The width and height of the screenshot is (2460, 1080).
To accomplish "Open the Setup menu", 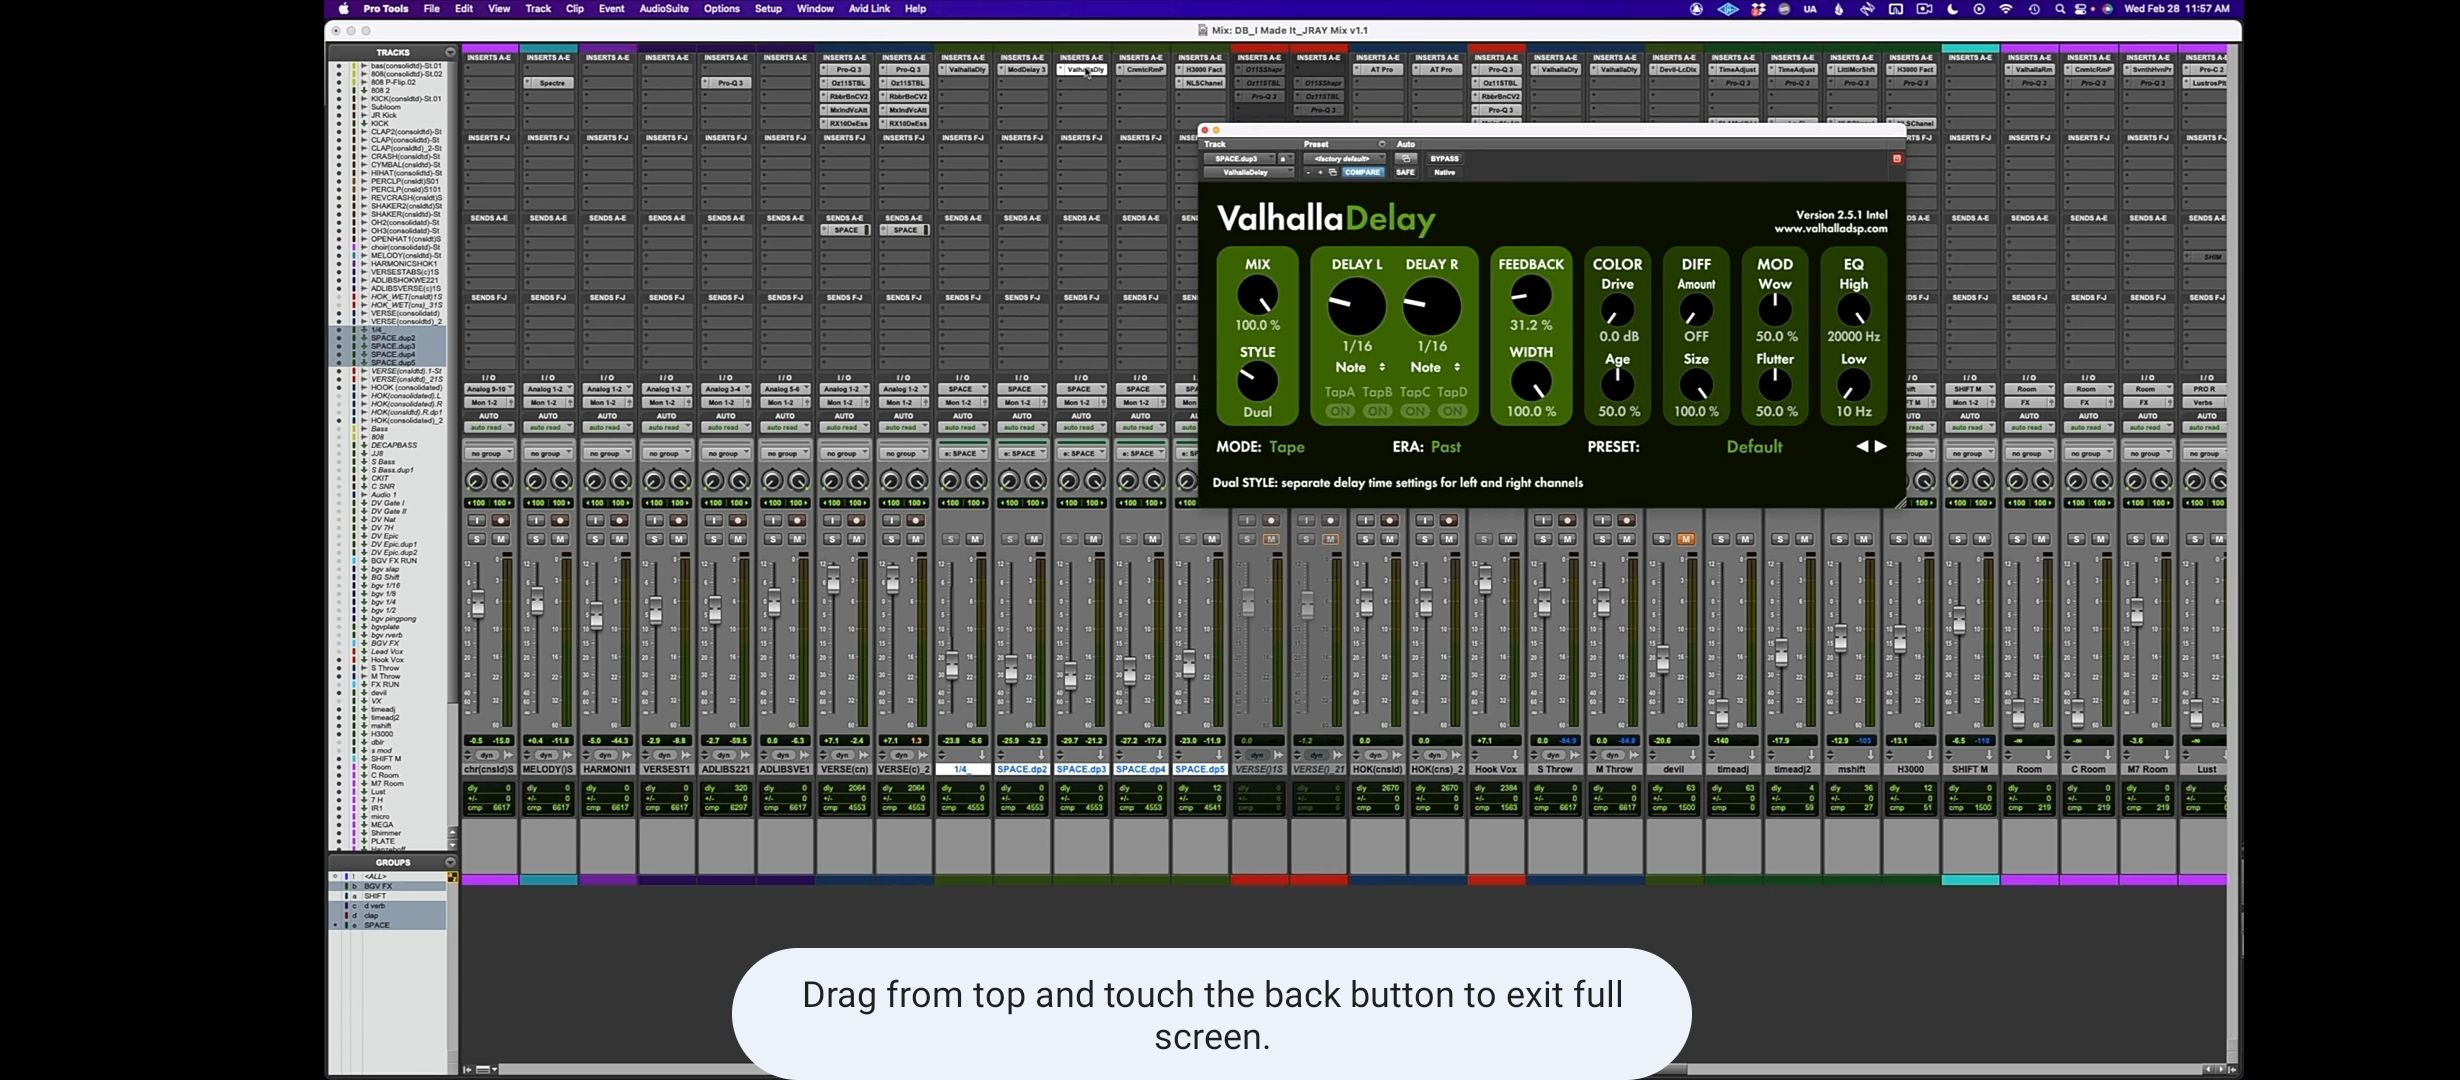I will tap(768, 9).
